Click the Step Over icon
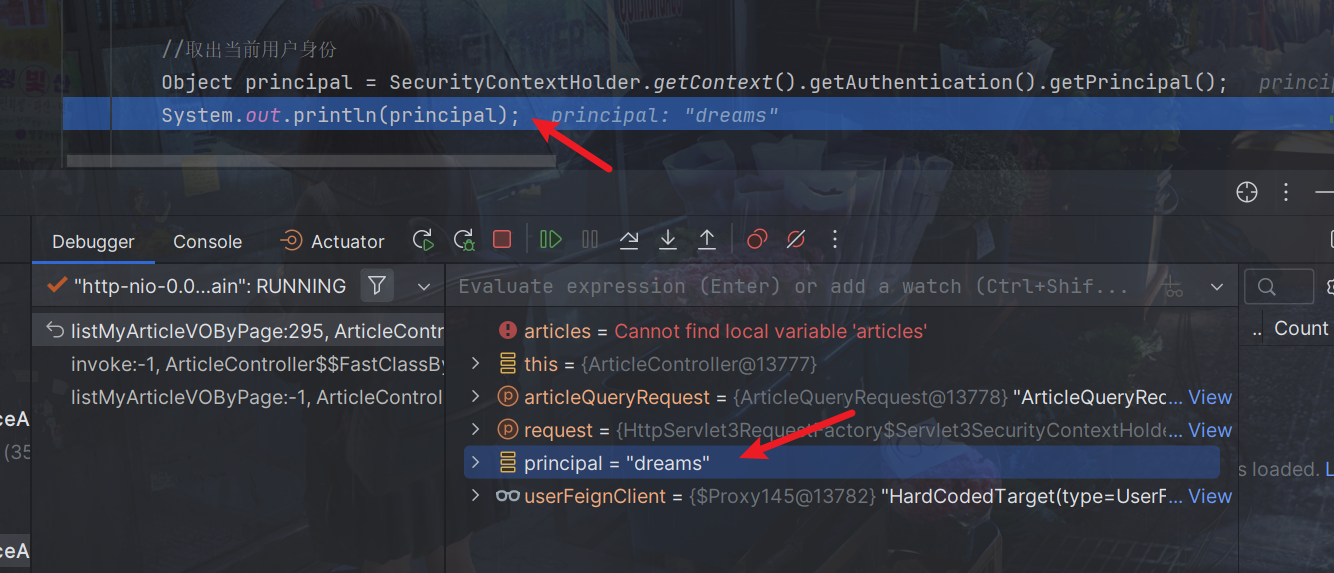 point(629,240)
